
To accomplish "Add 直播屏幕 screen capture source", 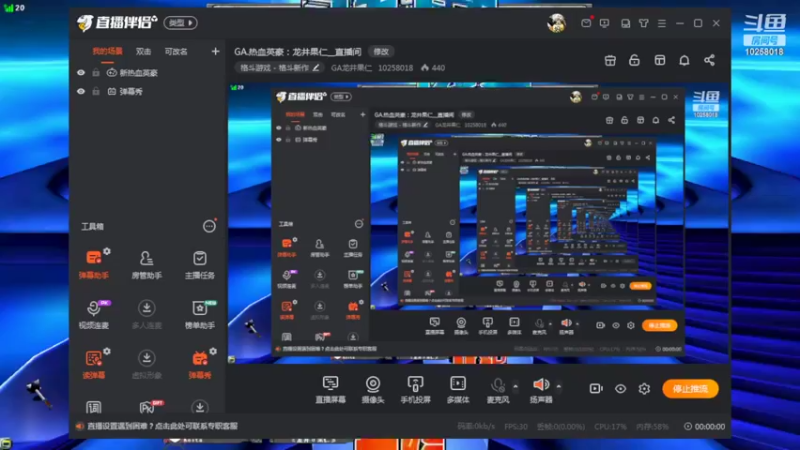I will 330,389.
